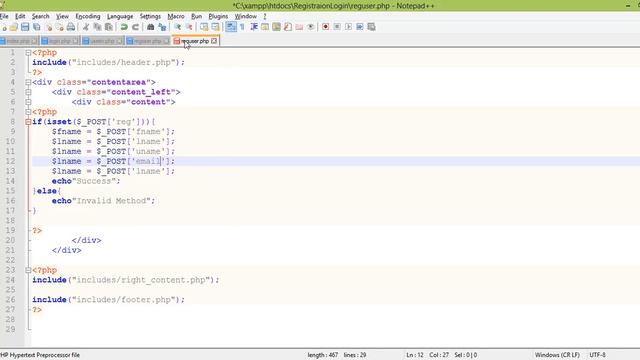
Task: Zoom in using the magnifier plus icon
Action: (178, 27)
